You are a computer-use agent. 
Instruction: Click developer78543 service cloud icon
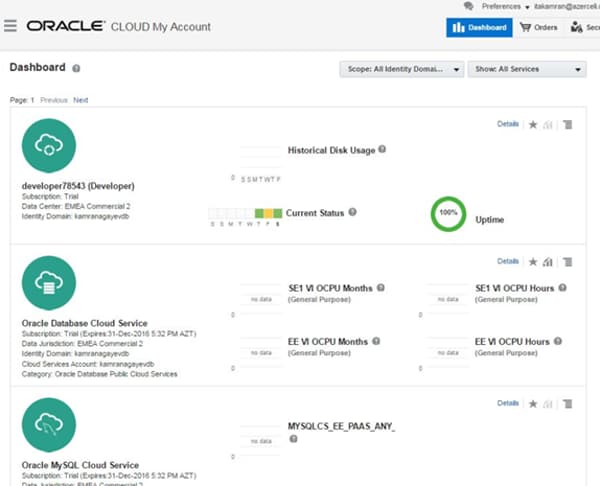[48, 147]
